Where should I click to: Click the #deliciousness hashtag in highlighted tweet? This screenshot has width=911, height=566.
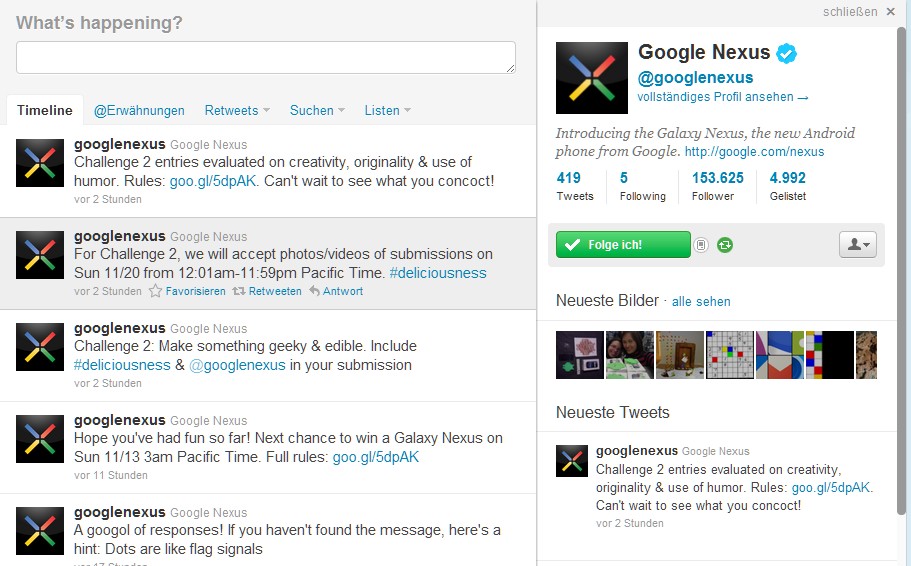point(437,273)
